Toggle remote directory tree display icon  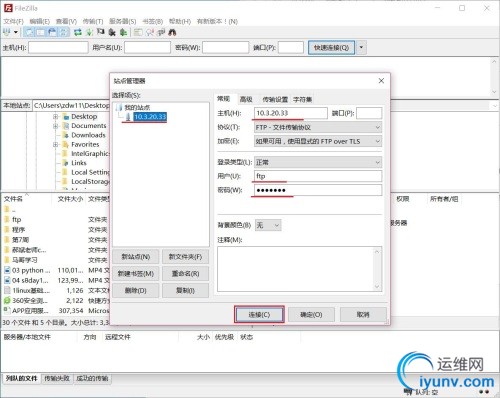coord(52,32)
